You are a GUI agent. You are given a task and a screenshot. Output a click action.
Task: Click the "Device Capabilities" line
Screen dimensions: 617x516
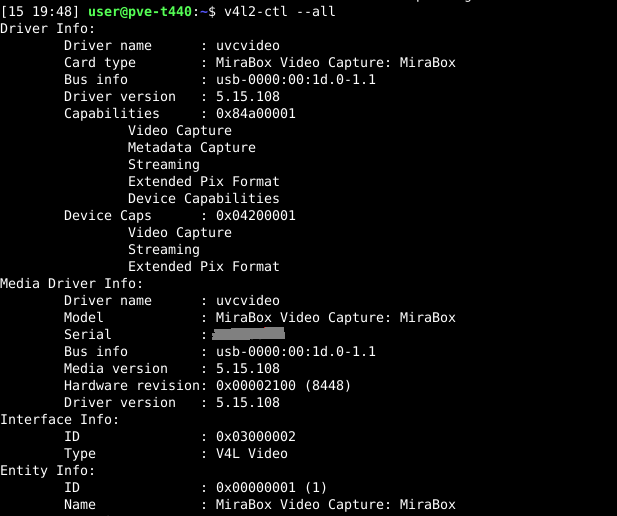click(x=203, y=198)
